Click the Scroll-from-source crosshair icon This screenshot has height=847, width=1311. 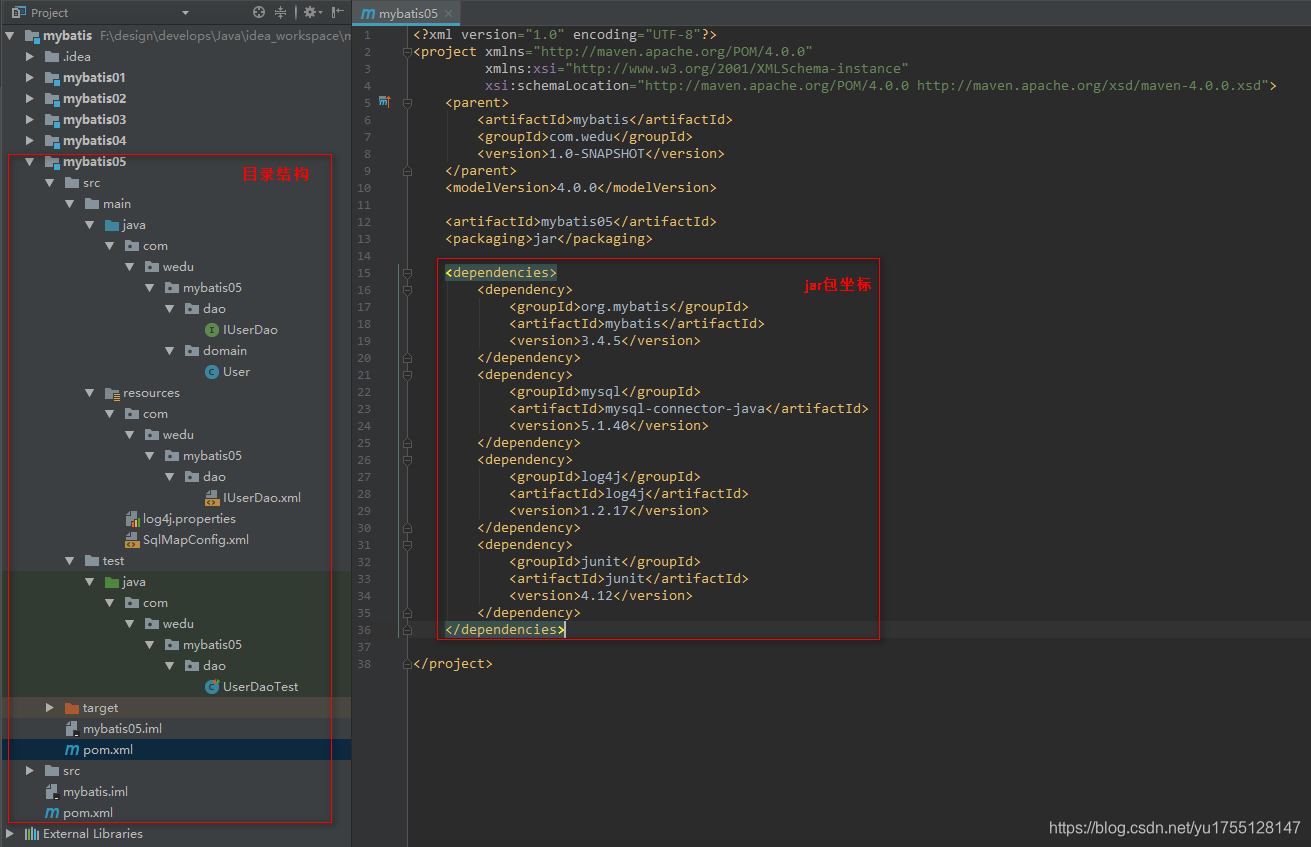pos(259,14)
